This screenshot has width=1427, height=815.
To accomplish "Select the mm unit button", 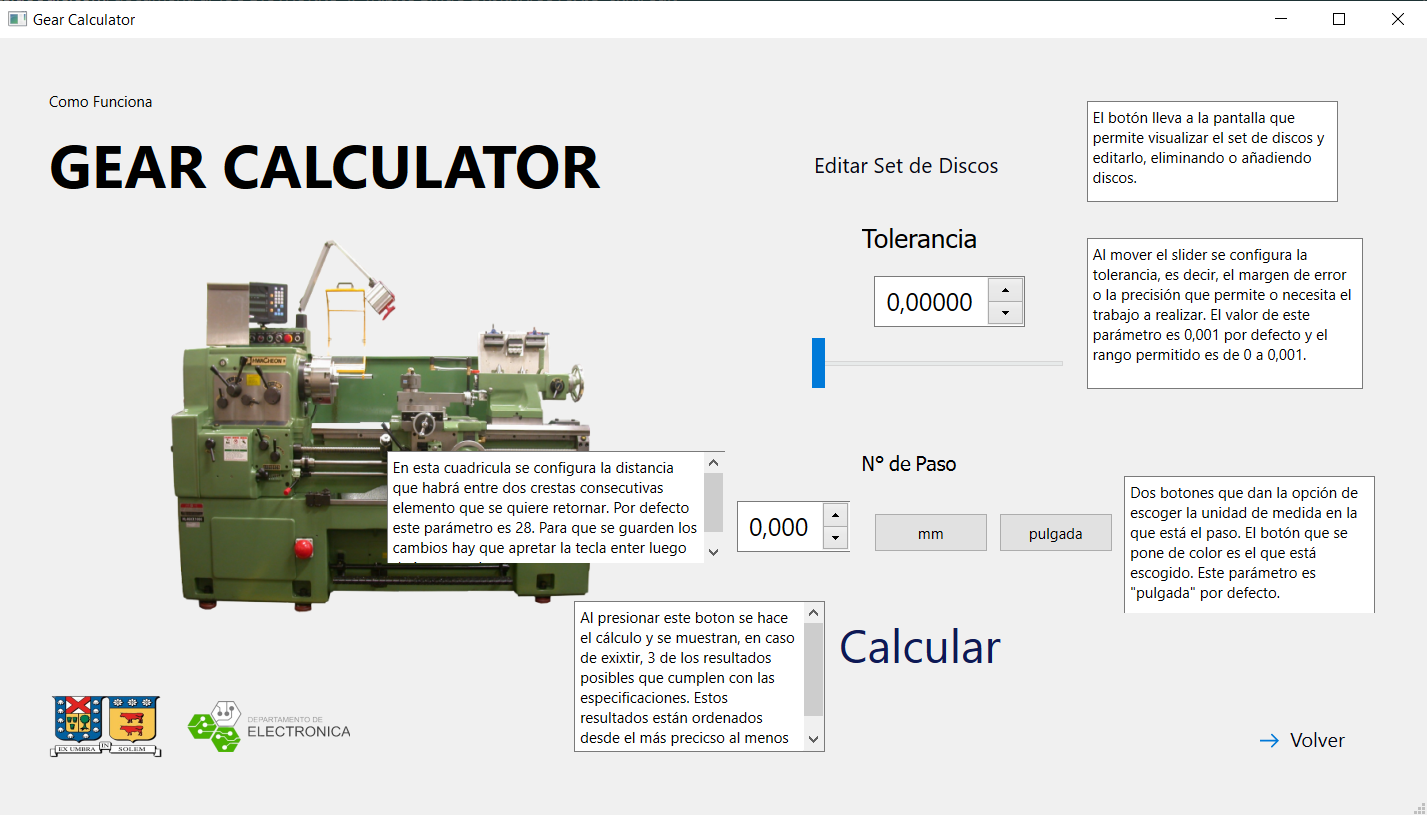I will click(930, 533).
